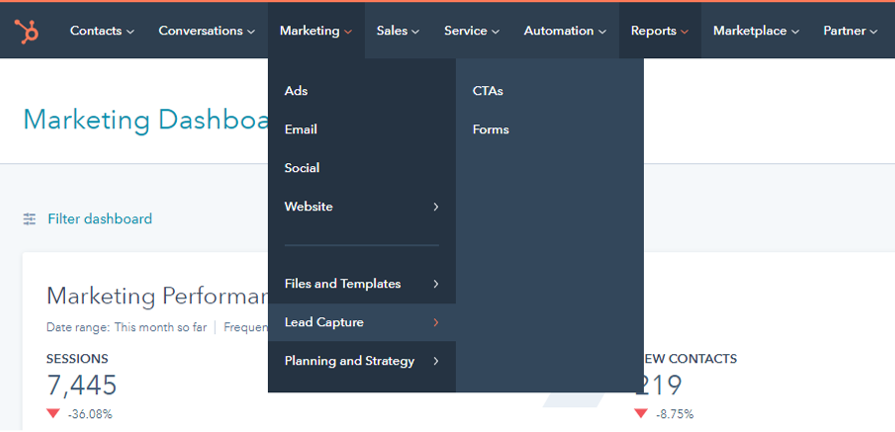This screenshot has width=895, height=432.
Task: Click the SESSIONS metric label
Action: point(77,359)
